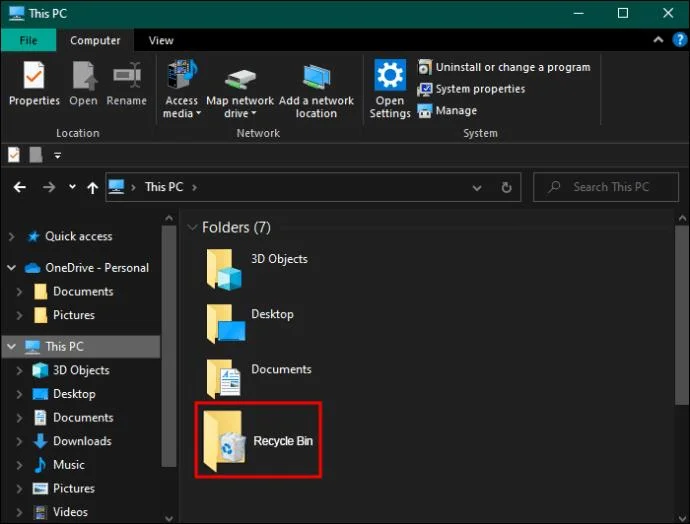The height and width of the screenshot is (524, 690).
Task: Go back with the left arrow
Action: (20, 187)
